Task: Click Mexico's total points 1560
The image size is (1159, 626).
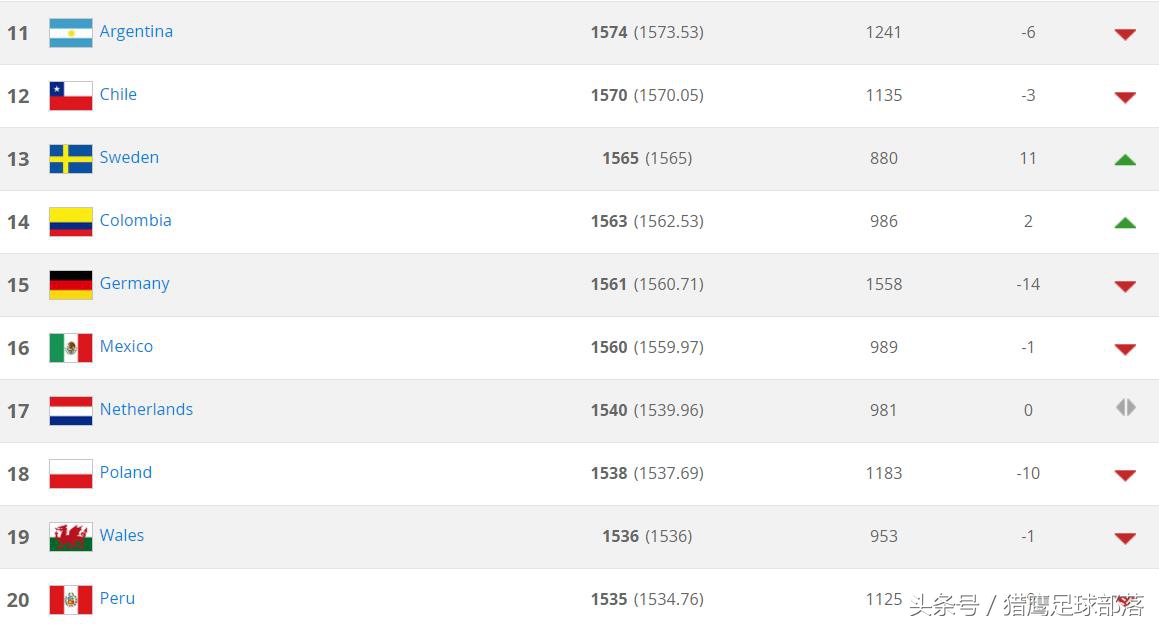Action: [609, 347]
